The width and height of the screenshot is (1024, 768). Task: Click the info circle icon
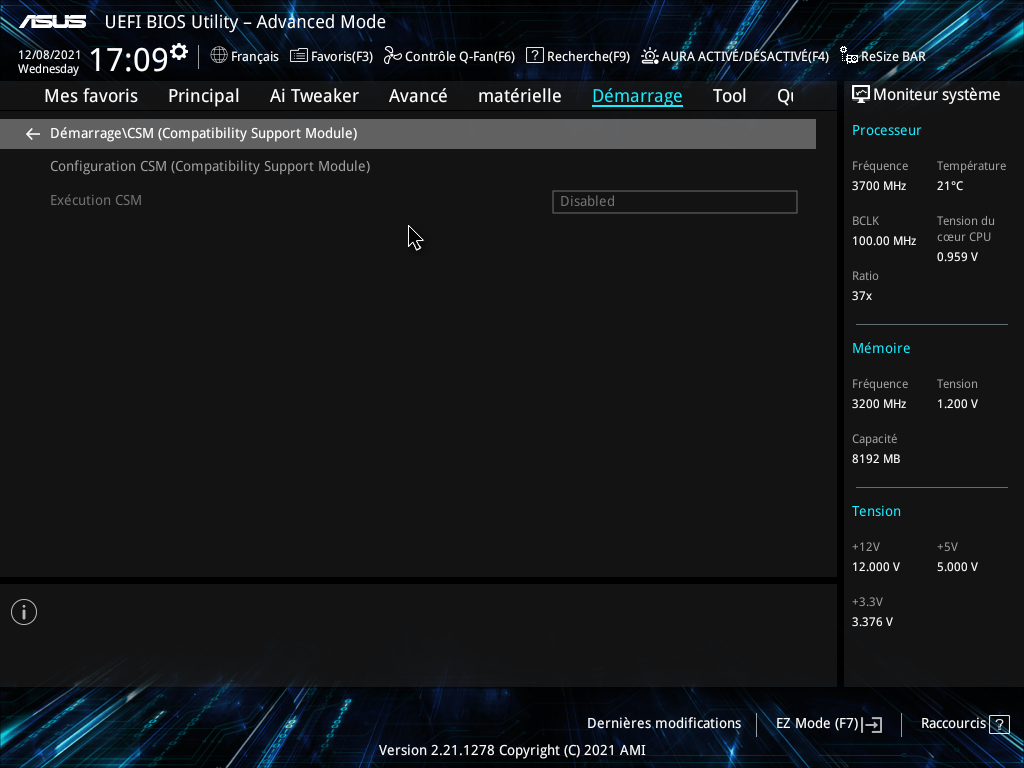pyautogui.click(x=24, y=612)
